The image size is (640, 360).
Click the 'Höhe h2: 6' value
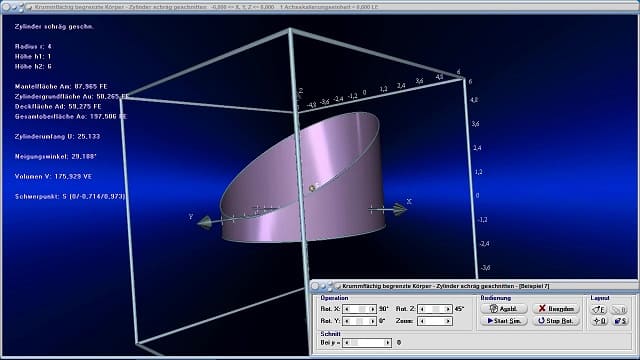(x=33, y=67)
